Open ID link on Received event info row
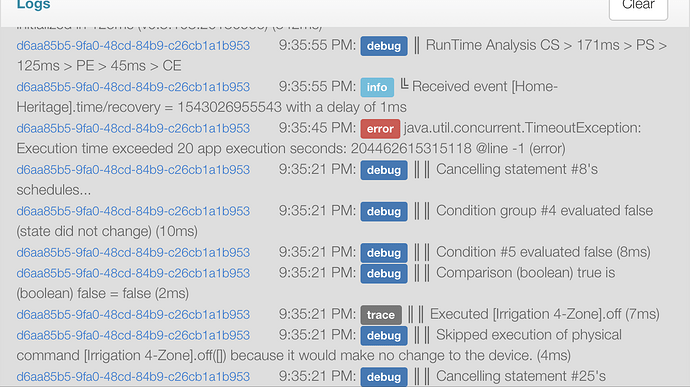Viewport: 690px width, 387px height. pyautogui.click(x=133, y=87)
